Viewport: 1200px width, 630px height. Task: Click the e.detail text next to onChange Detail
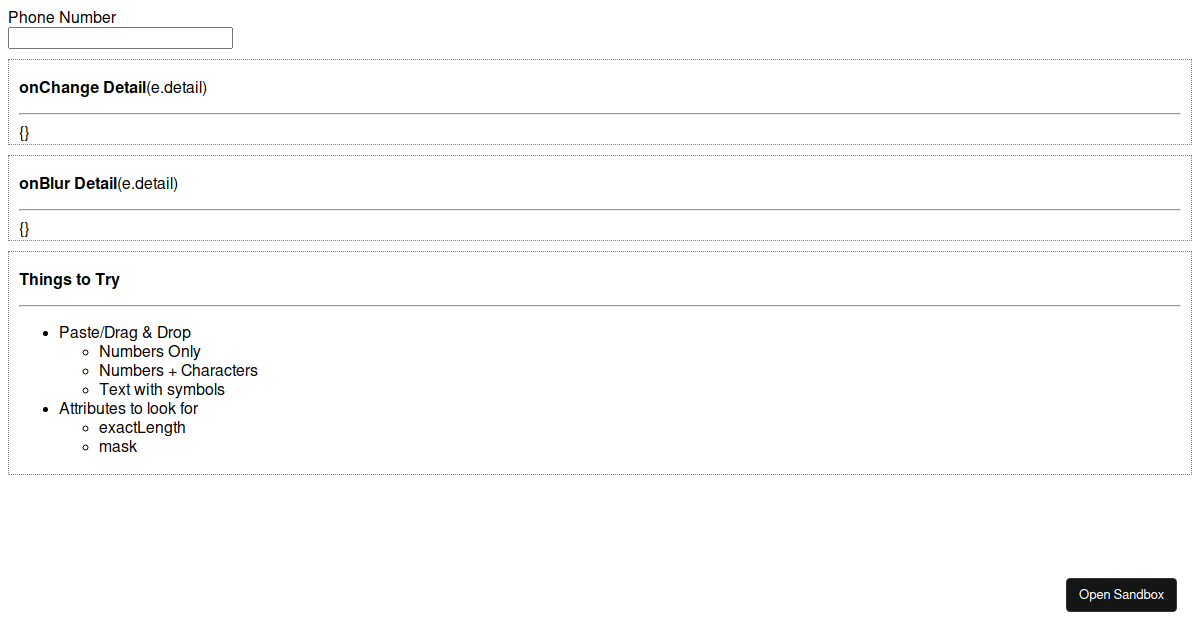tap(177, 88)
